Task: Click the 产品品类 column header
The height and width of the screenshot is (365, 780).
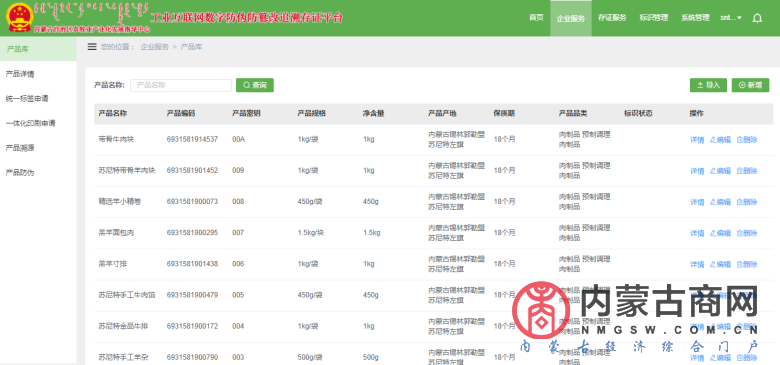Action: [x=573, y=113]
